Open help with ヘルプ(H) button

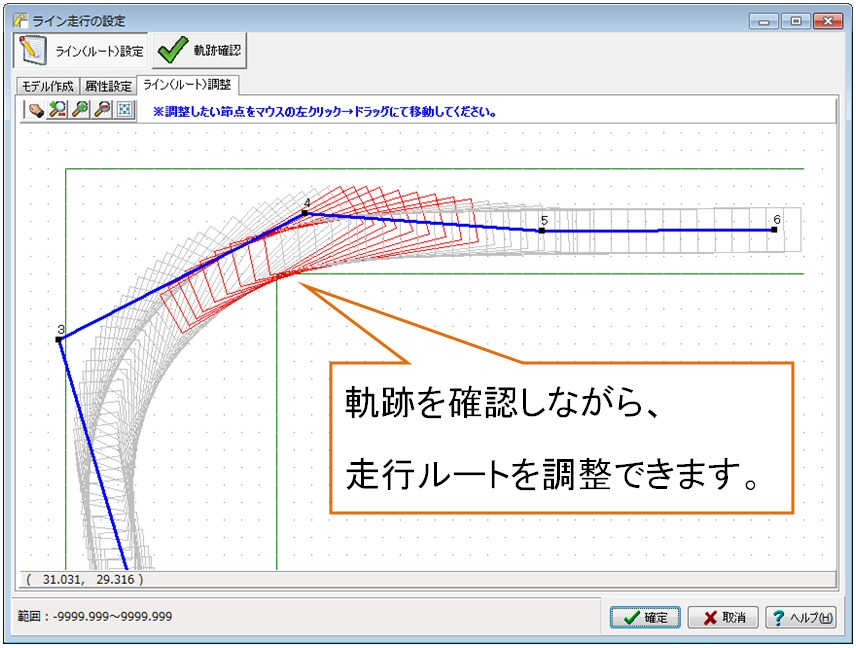pyautogui.click(x=801, y=617)
